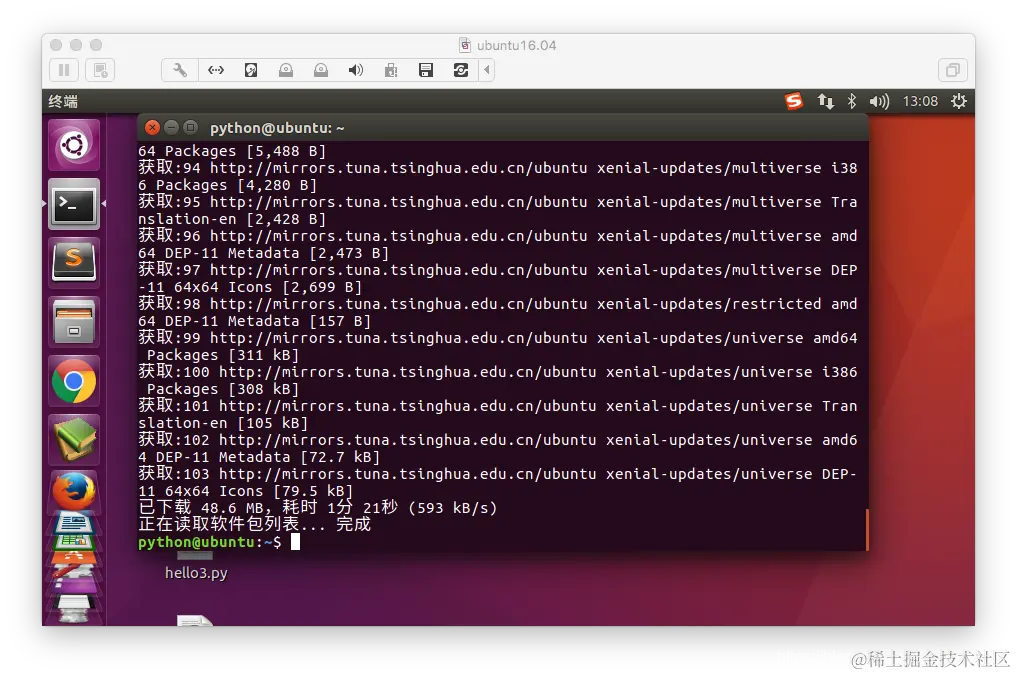Image resolution: width=1017 pixels, height=676 pixels.
Task: Open the snapshot manager button beside pause
Action: [x=101, y=70]
